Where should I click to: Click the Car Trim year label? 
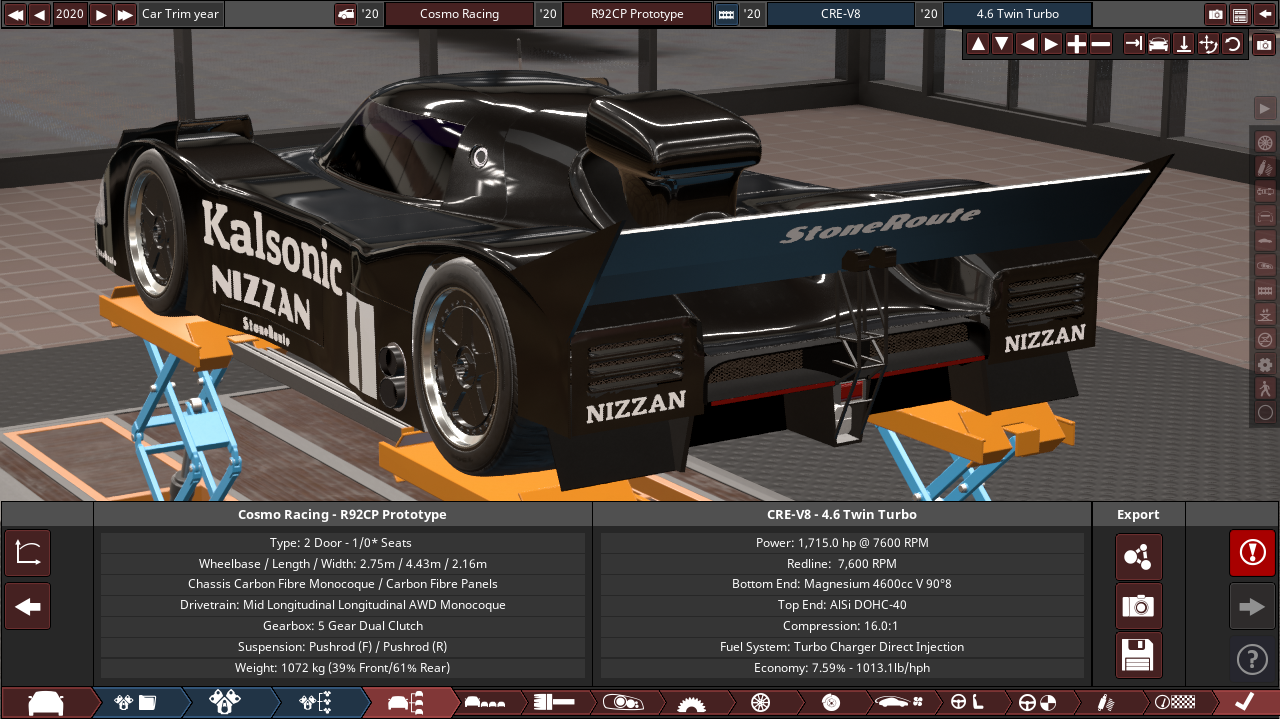pyautogui.click(x=181, y=14)
